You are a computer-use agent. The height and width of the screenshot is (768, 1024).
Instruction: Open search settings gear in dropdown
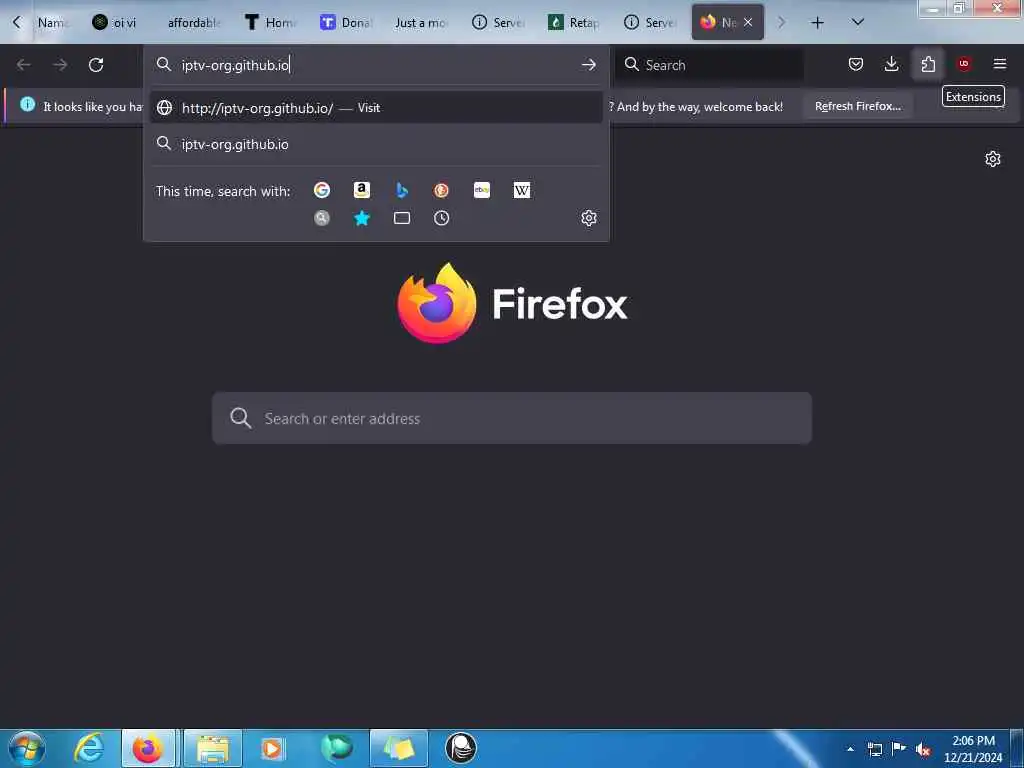(589, 218)
